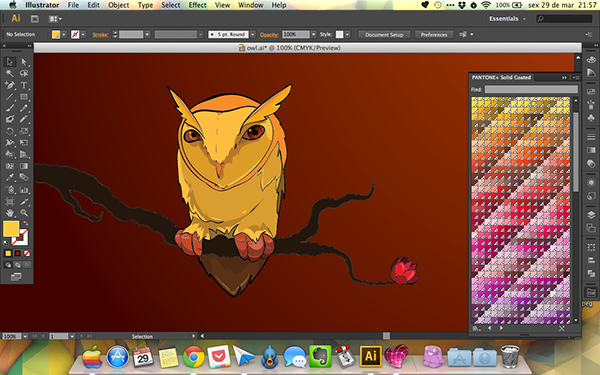Reset to default fill and stroke
This screenshot has height=375, width=600.
(x=6, y=243)
